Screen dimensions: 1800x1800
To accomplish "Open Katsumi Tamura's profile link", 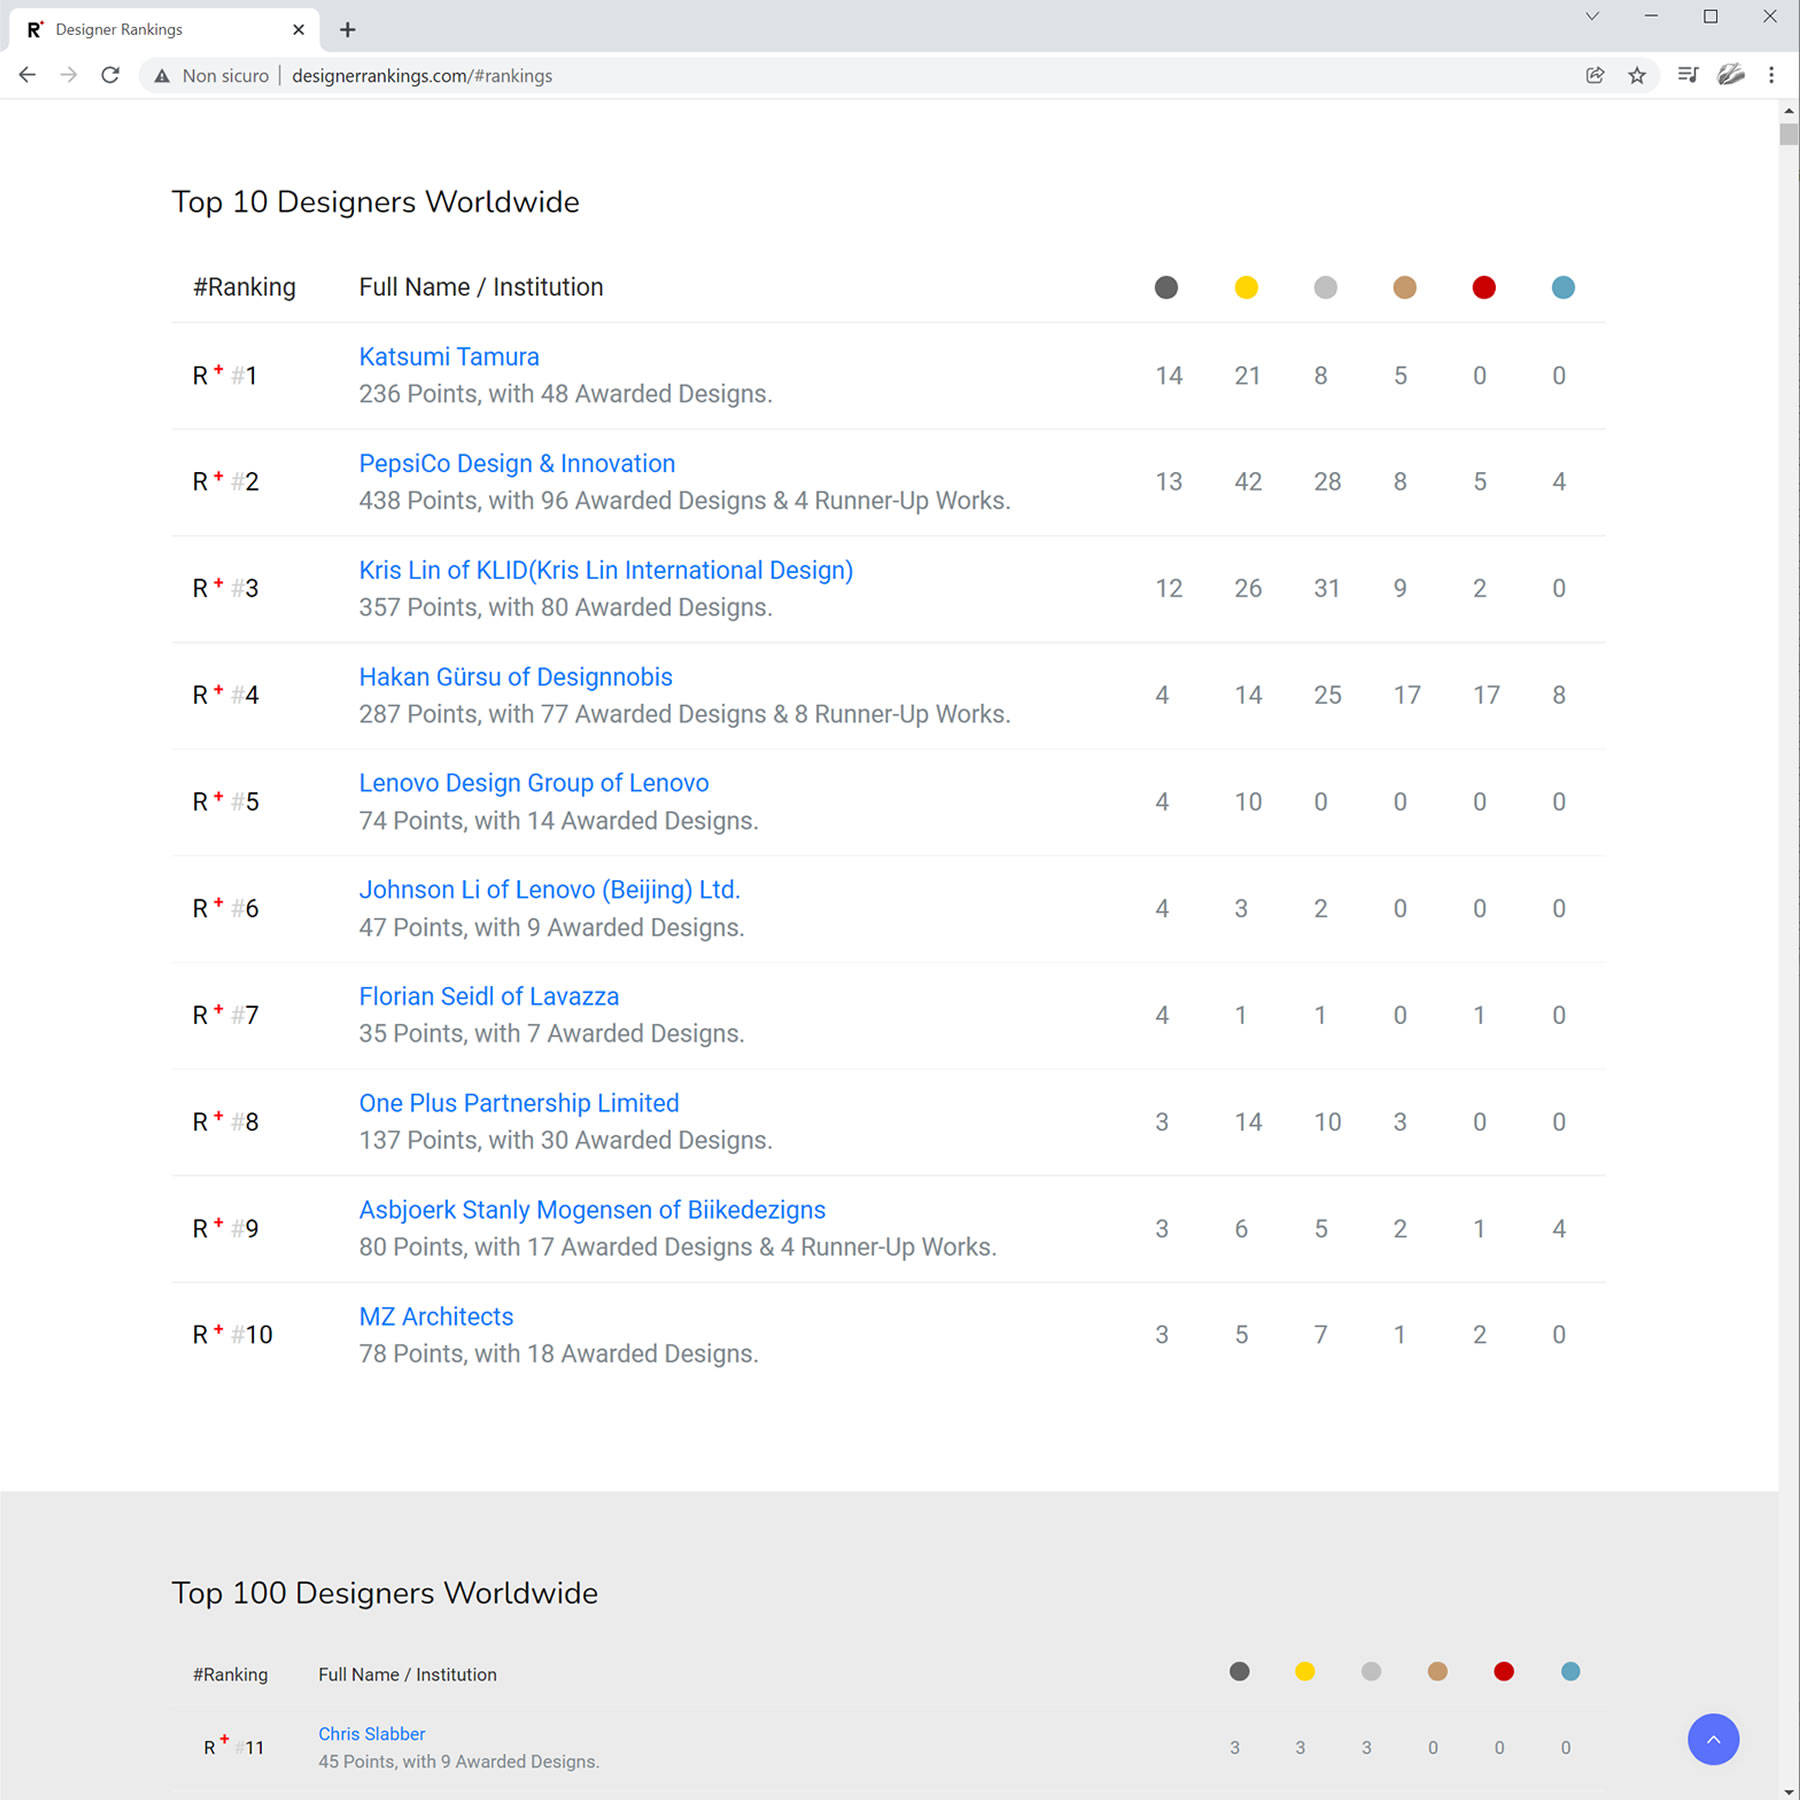I will [448, 357].
